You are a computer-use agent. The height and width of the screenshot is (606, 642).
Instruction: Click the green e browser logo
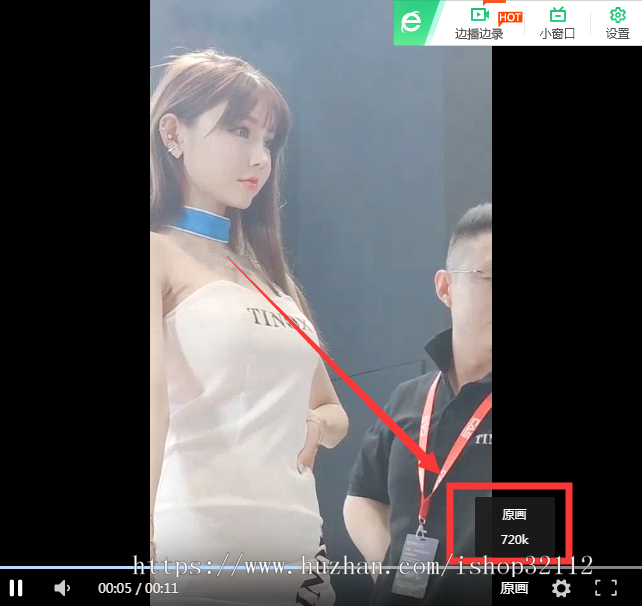pos(410,22)
